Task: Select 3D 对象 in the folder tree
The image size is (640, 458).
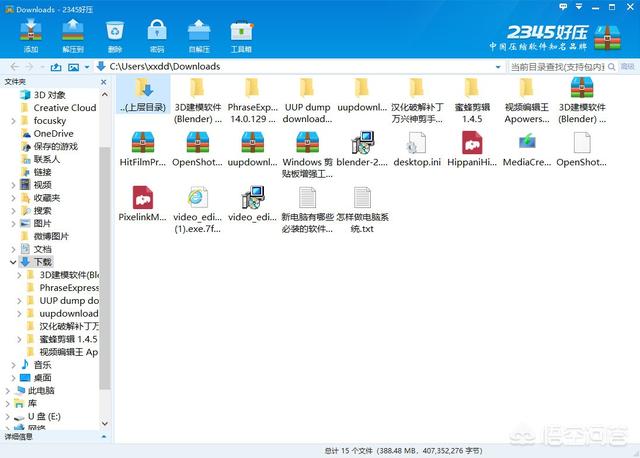Action: [49, 95]
